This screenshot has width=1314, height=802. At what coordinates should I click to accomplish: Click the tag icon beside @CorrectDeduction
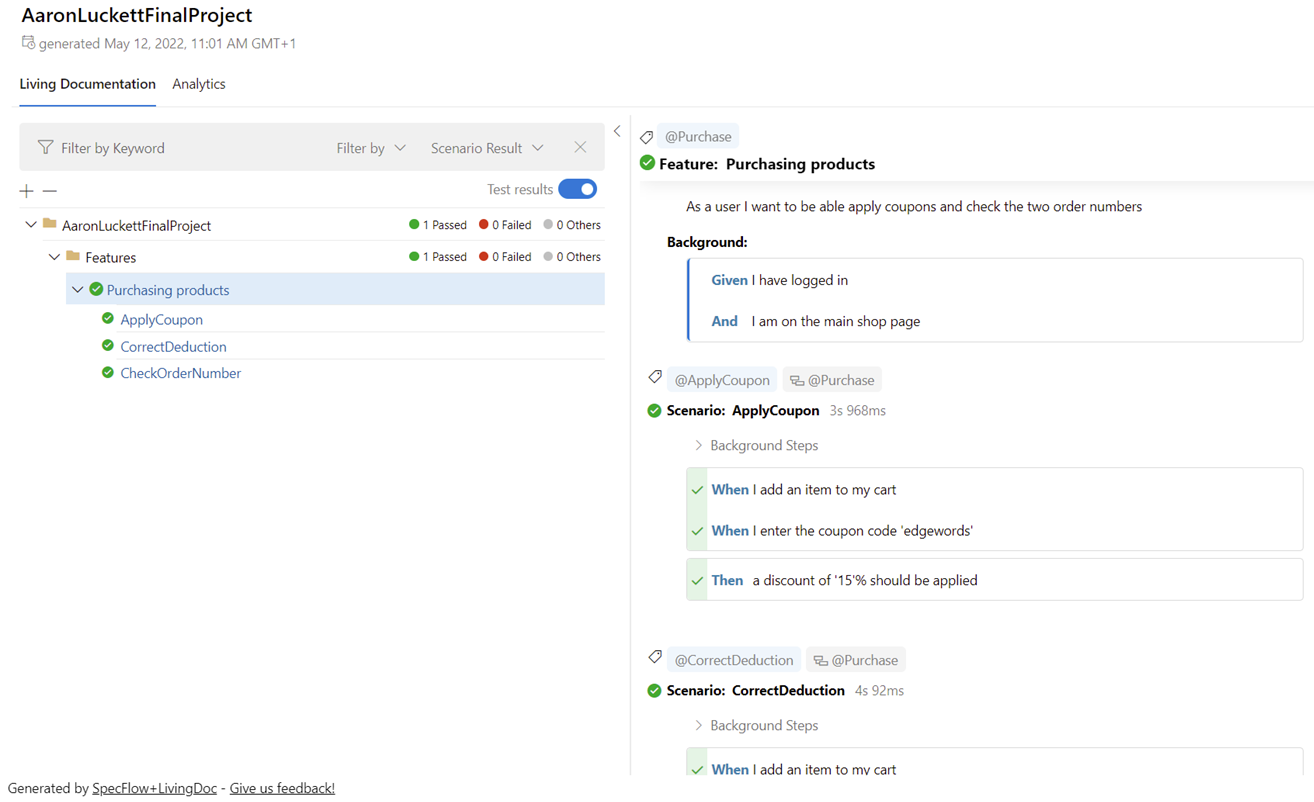[x=655, y=657]
